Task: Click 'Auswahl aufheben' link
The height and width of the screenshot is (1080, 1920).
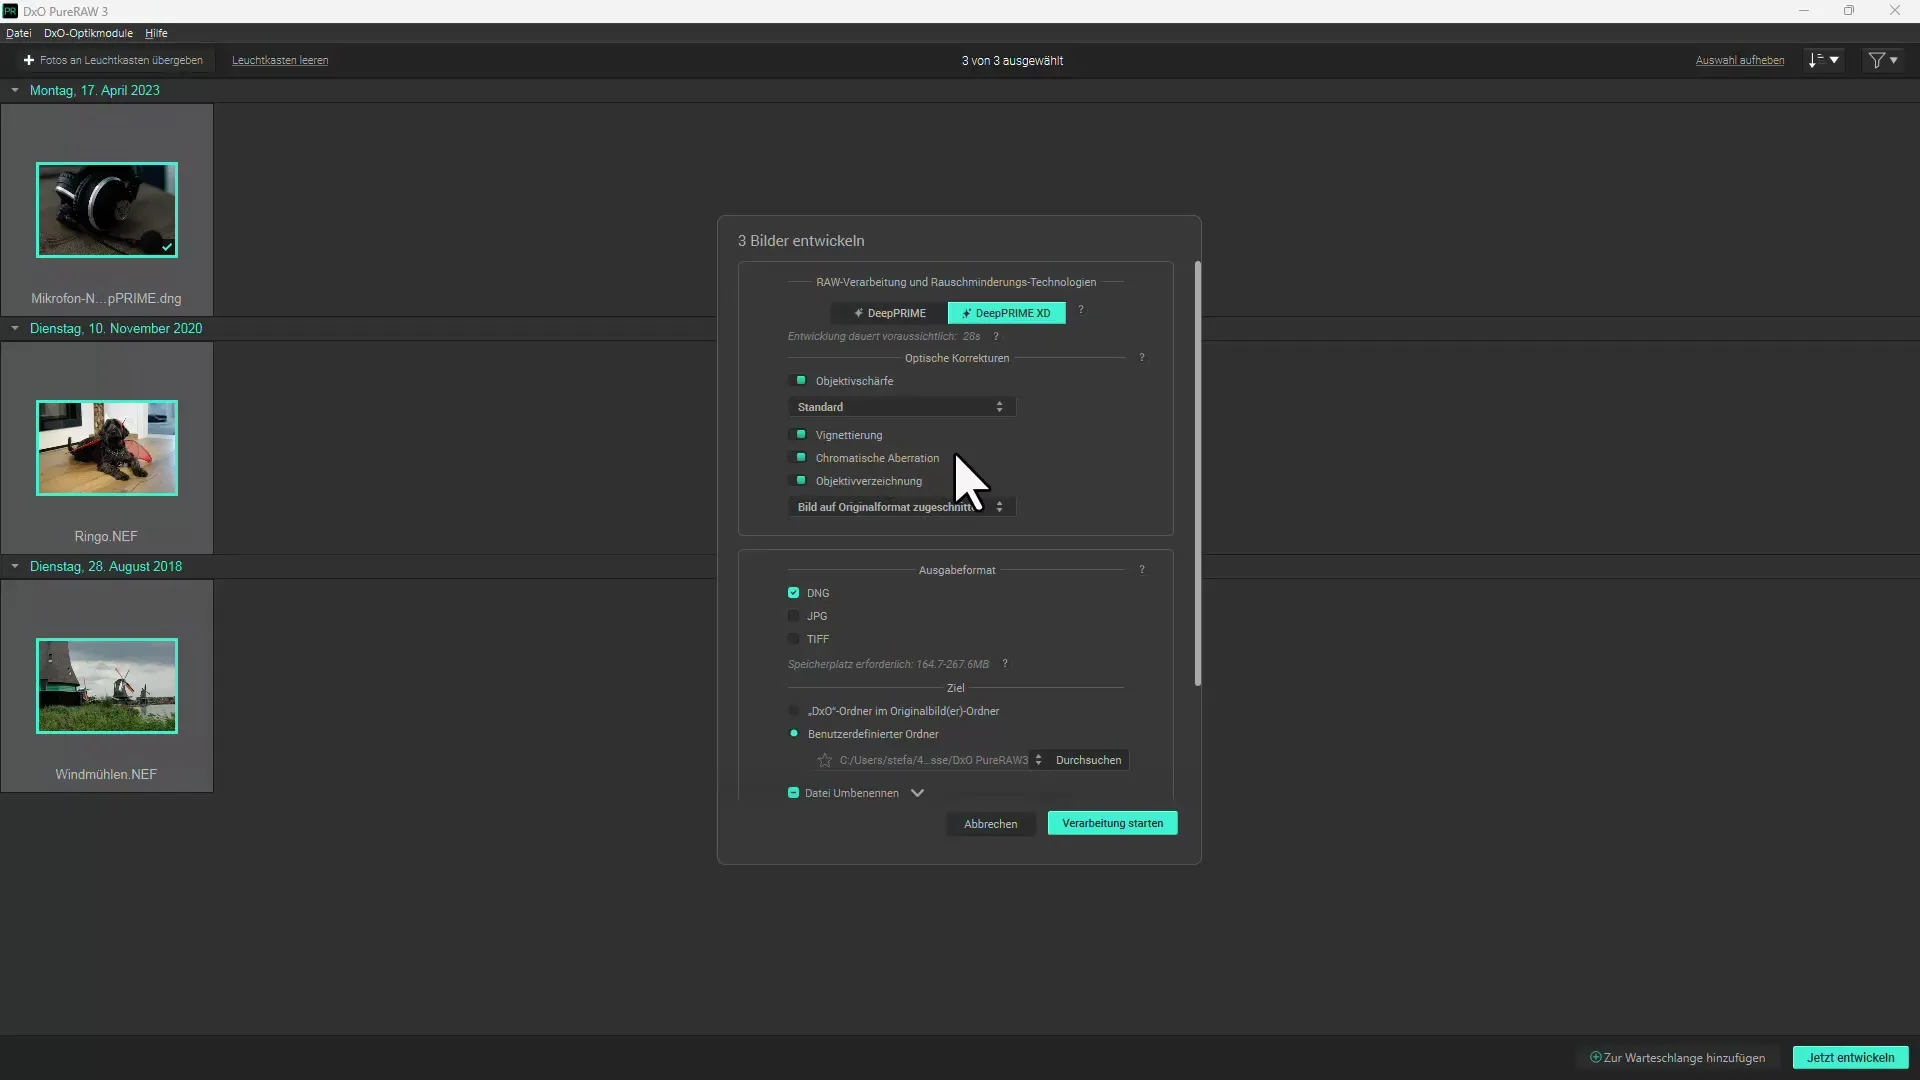Action: 1739,60
